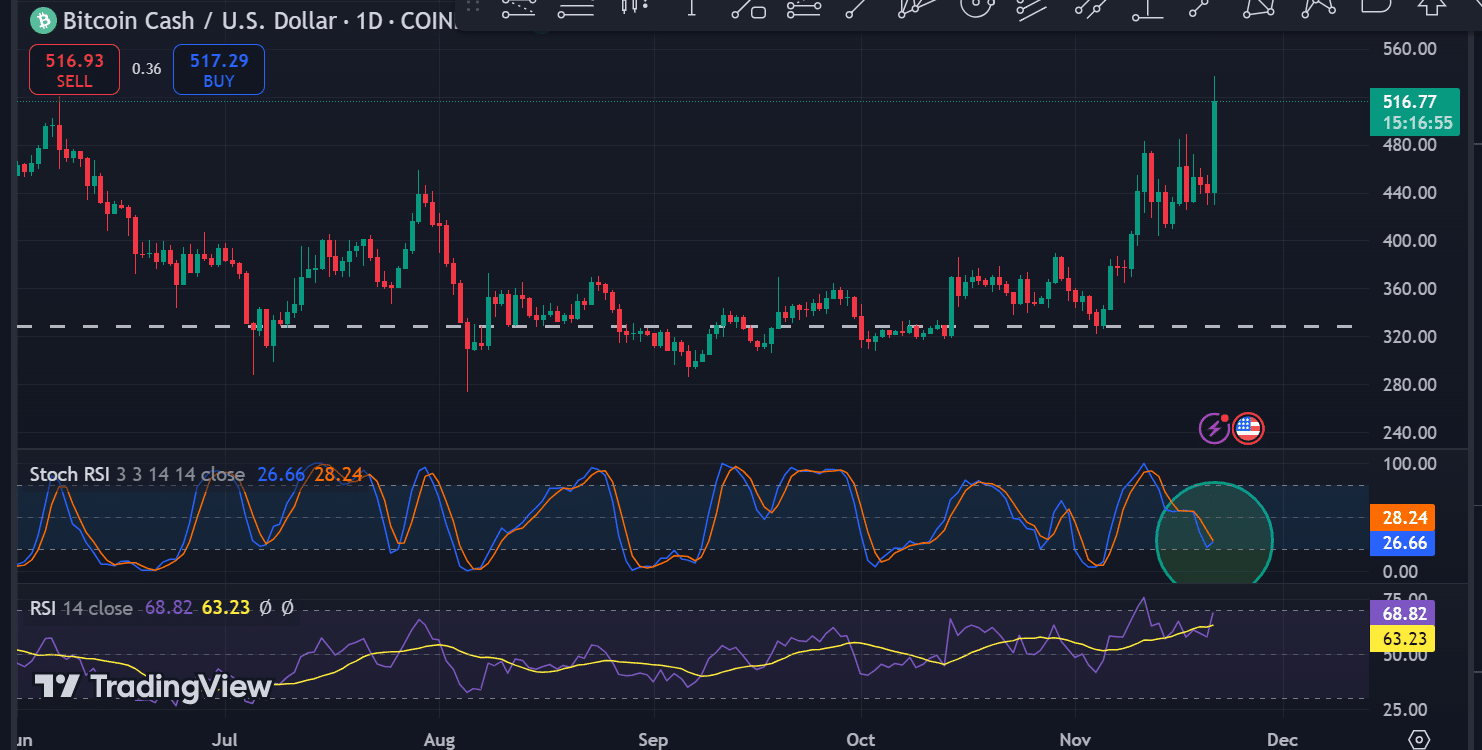Click the Oct label on time axis
This screenshot has width=1482, height=750.
pos(860,740)
